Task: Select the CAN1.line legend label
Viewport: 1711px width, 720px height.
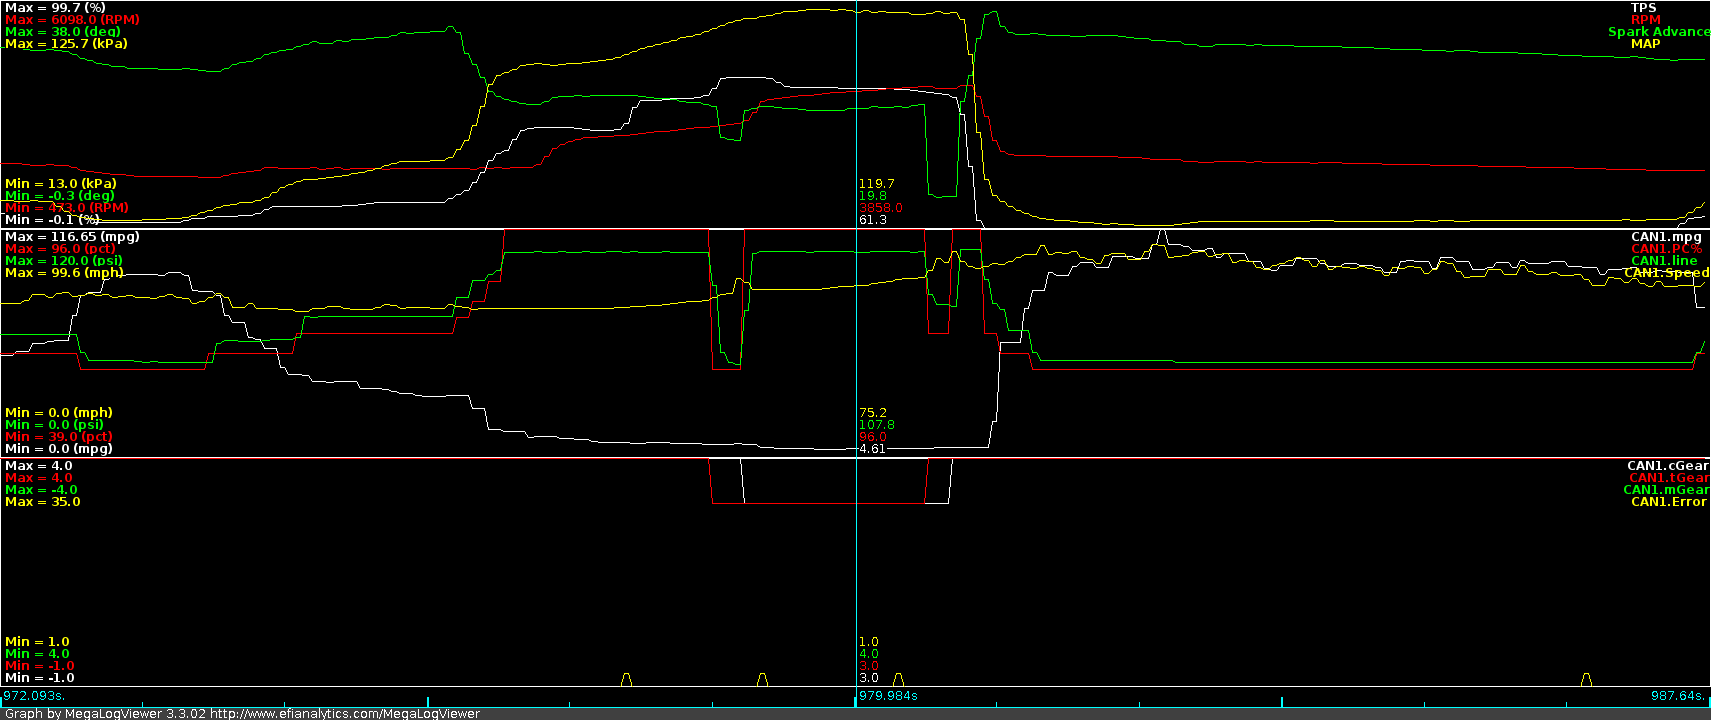Action: pyautogui.click(x=1664, y=261)
